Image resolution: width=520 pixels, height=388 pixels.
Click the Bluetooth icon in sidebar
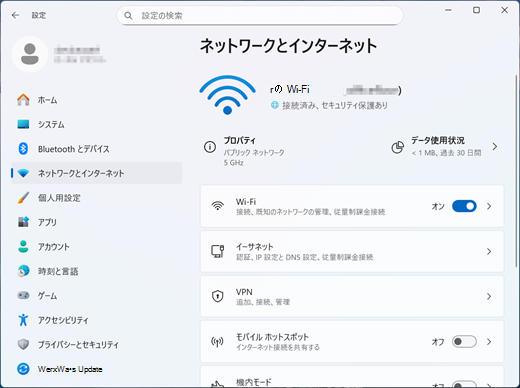(x=23, y=149)
